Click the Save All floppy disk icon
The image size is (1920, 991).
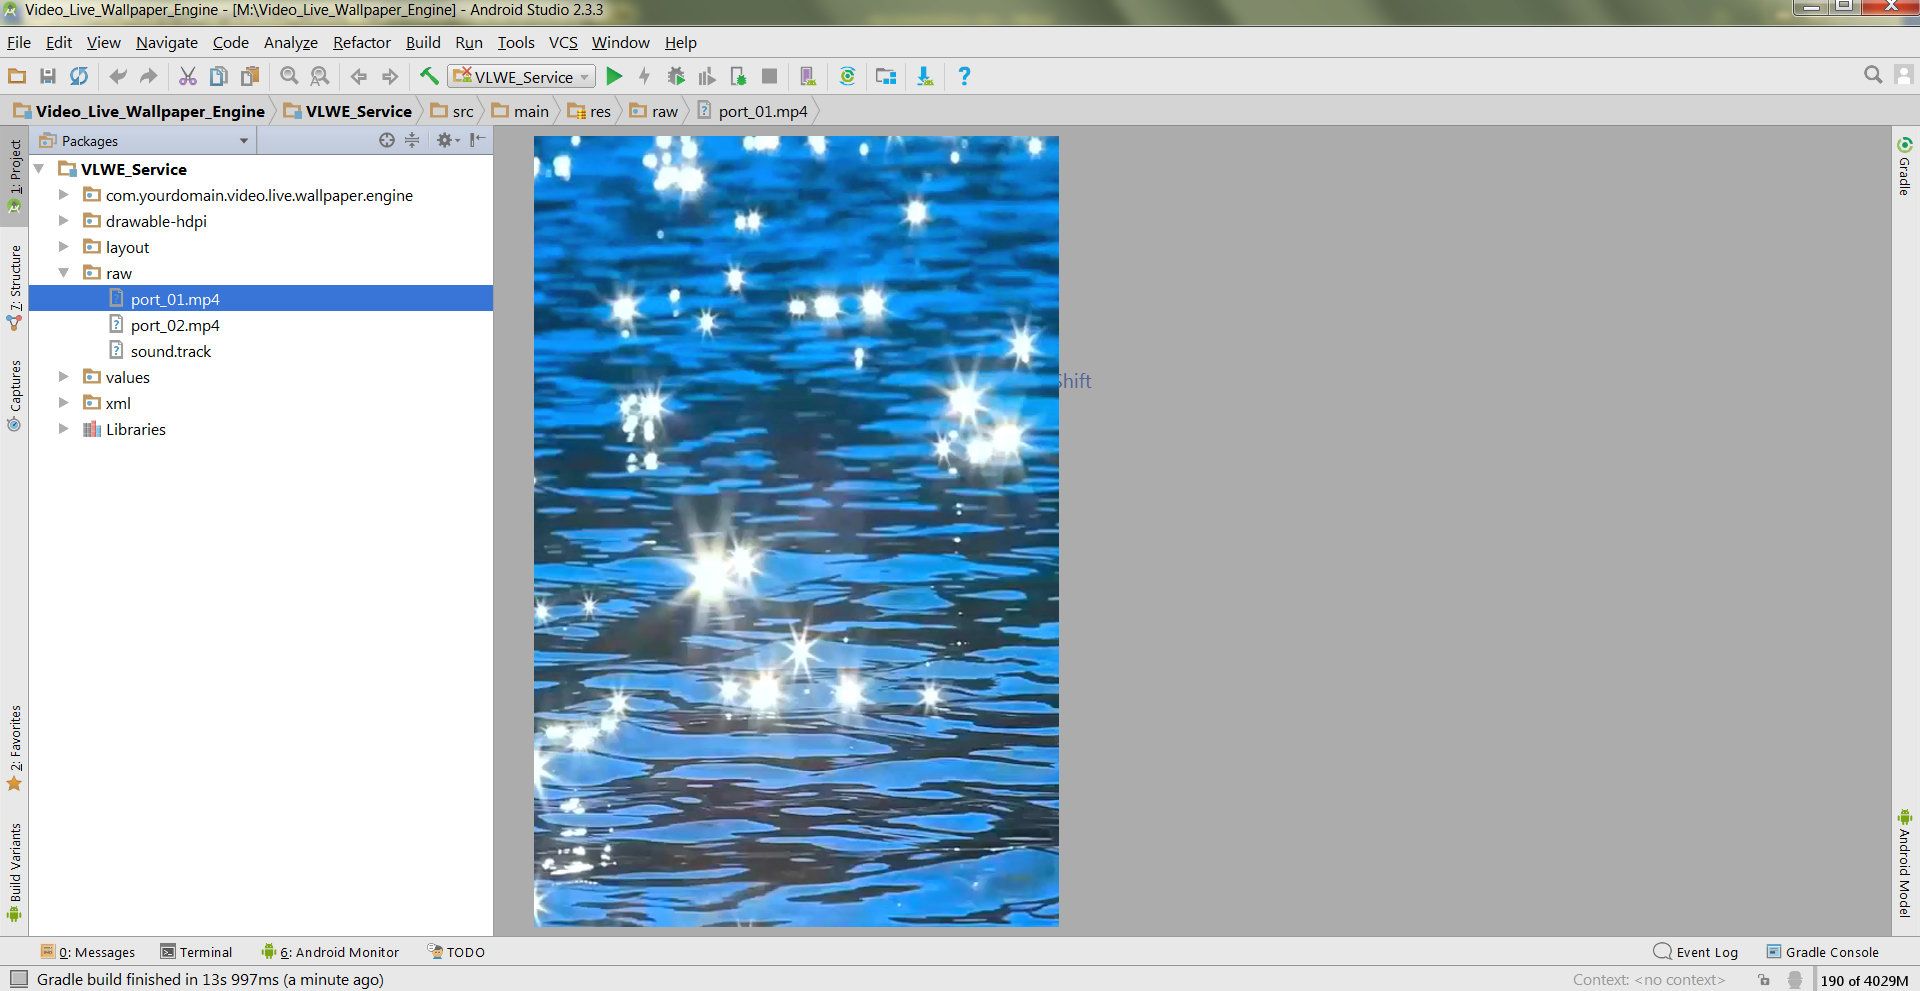(47, 76)
